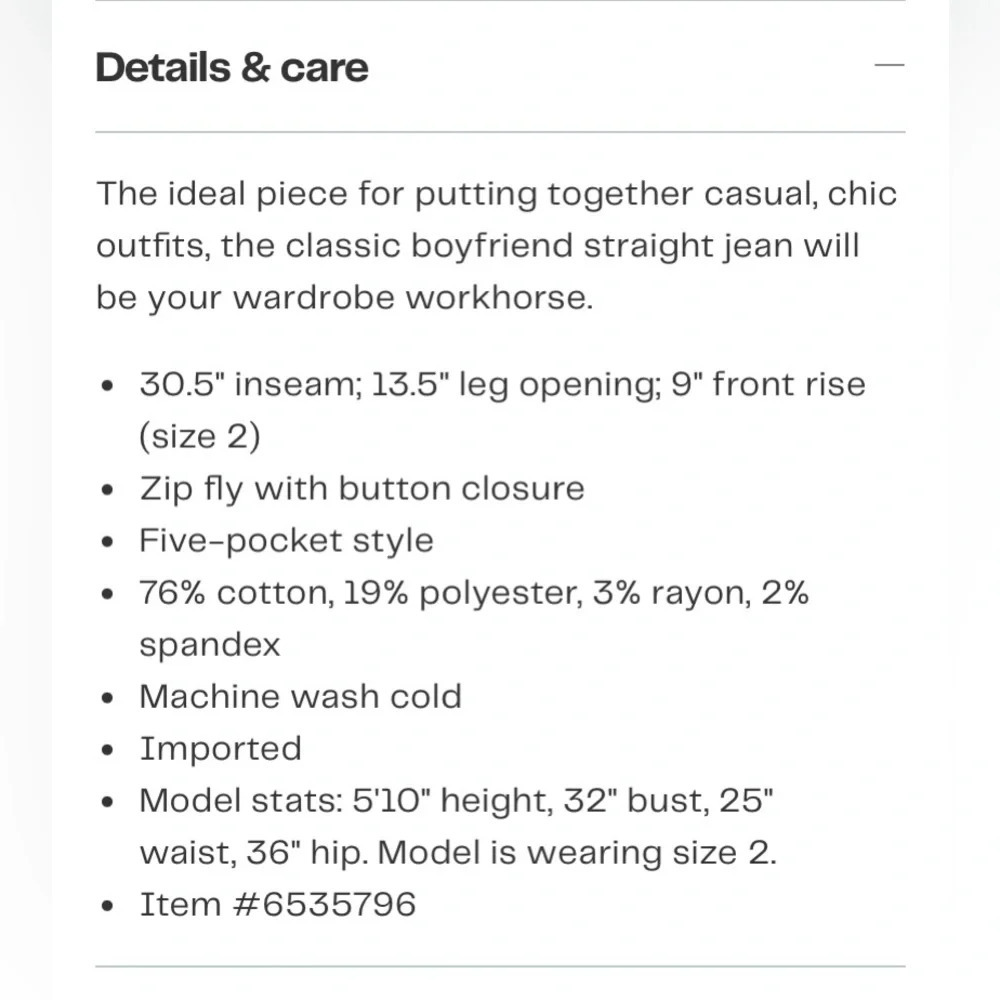
Task: Click the bullet point beside Imported
Action: 107,750
